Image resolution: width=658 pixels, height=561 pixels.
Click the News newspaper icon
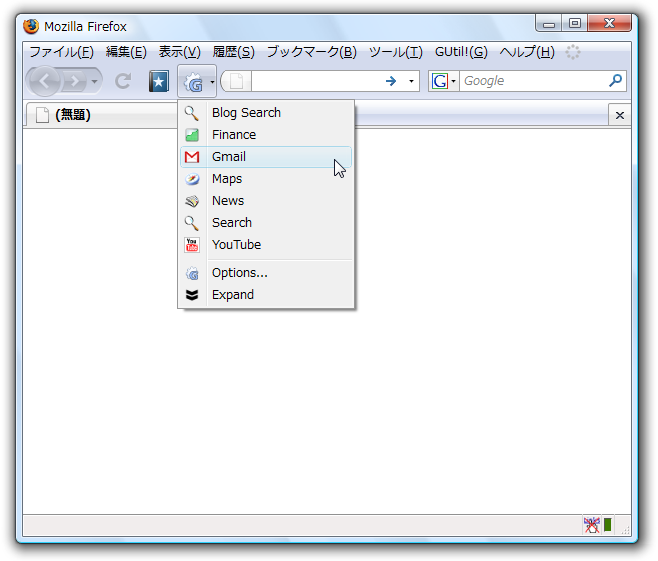192,201
